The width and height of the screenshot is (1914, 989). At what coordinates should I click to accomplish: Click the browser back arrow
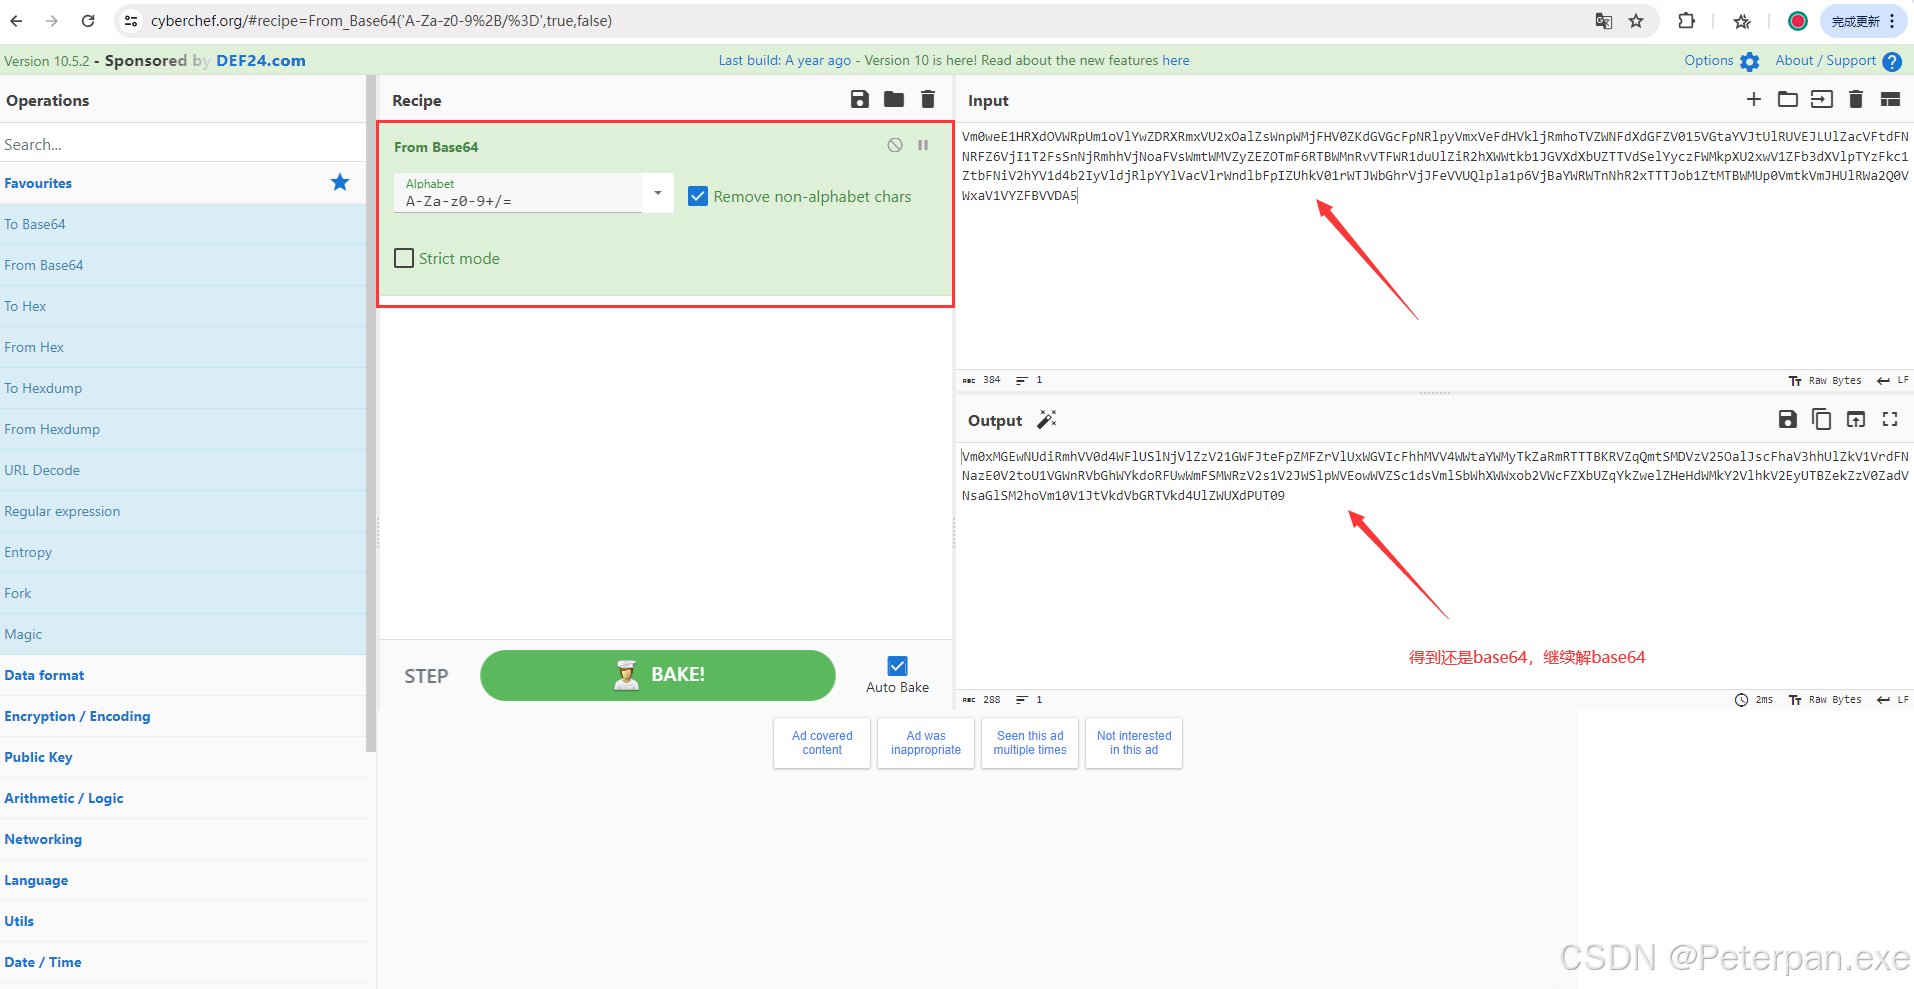click(x=17, y=20)
